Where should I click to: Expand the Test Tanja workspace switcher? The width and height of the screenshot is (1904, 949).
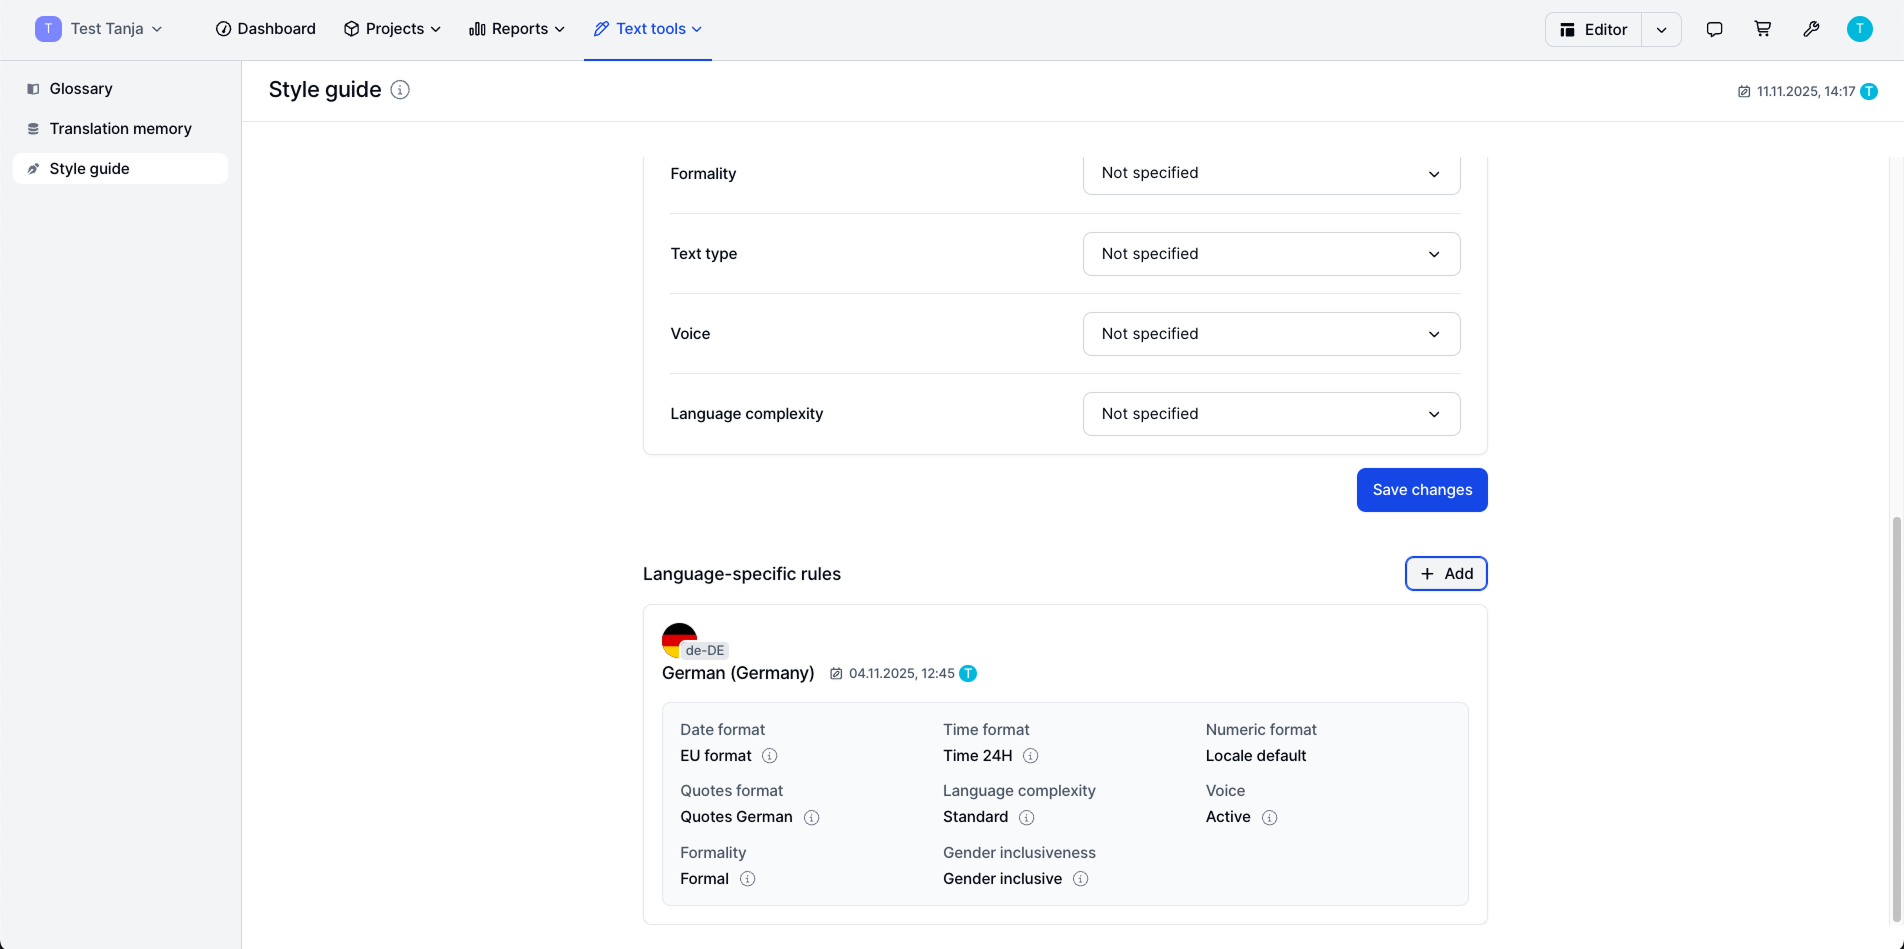point(99,29)
